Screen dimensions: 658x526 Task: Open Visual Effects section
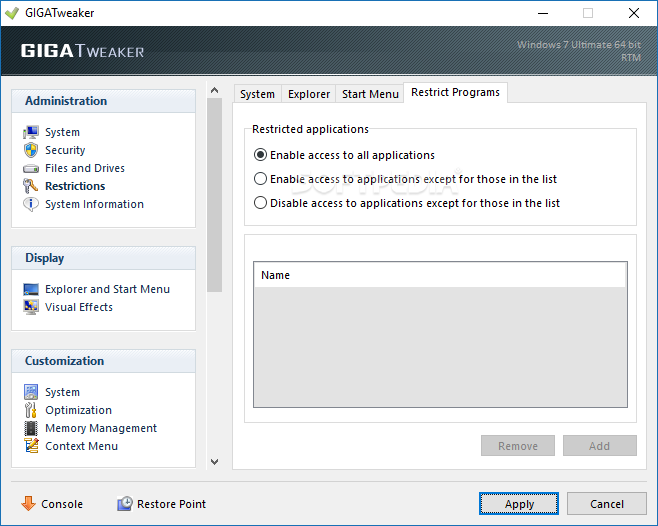click(79, 307)
